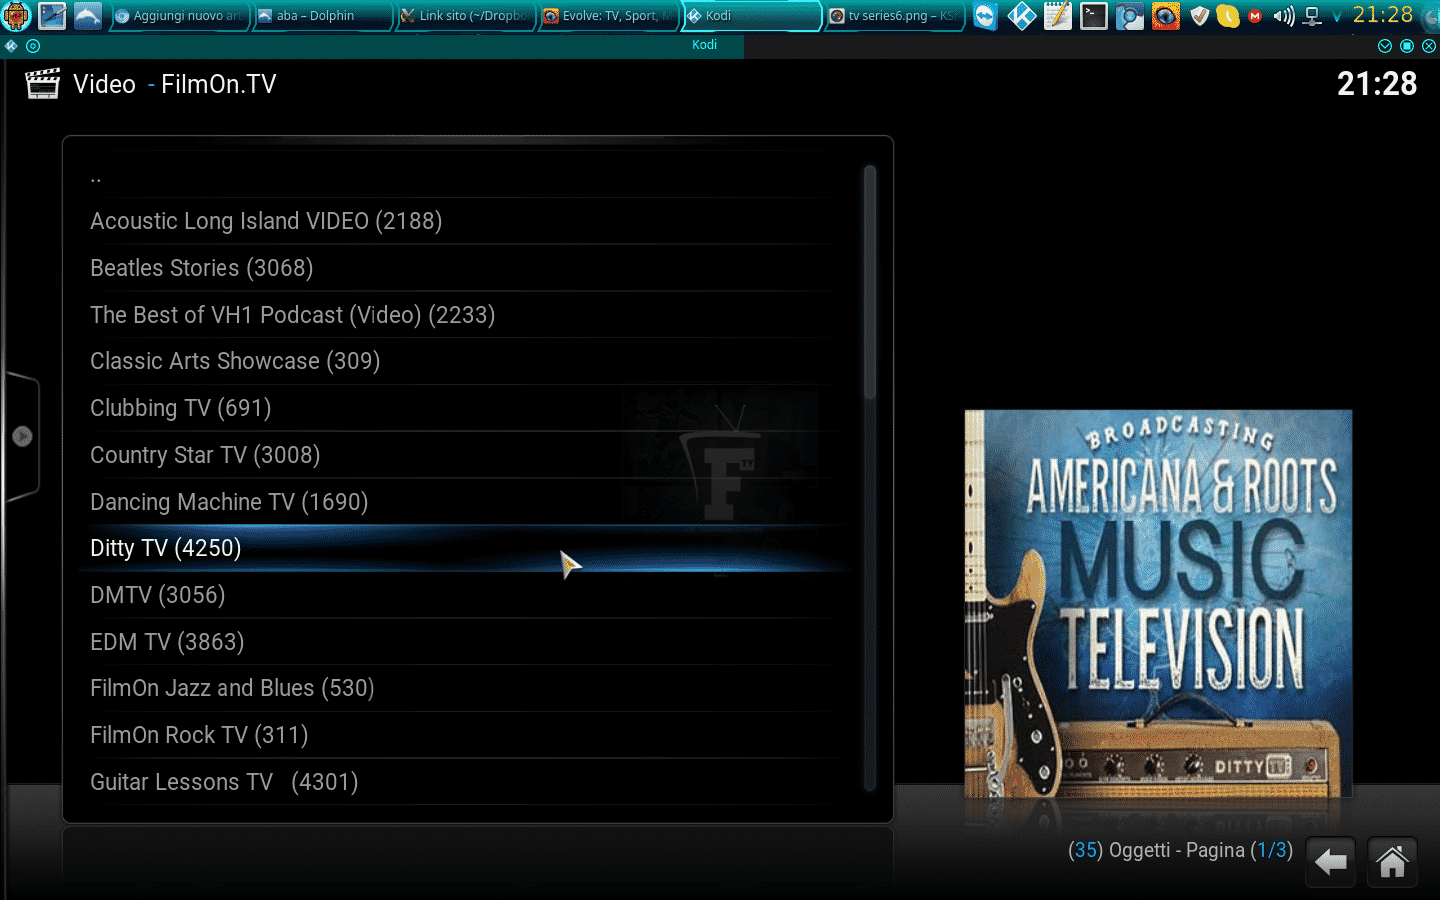The width and height of the screenshot is (1440, 900).
Task: Open The Best of VH1 Podcast (Video)
Action: pyautogui.click(x=460, y=315)
